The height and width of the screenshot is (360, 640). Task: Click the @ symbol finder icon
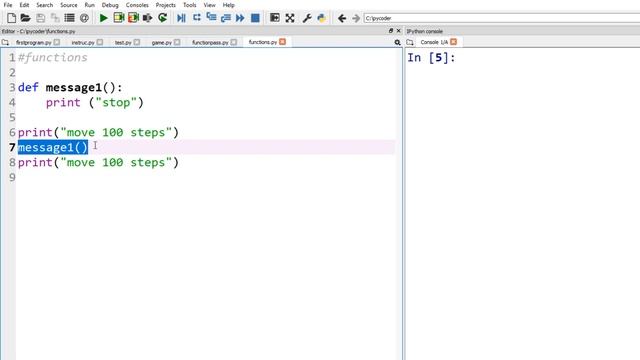point(84,18)
